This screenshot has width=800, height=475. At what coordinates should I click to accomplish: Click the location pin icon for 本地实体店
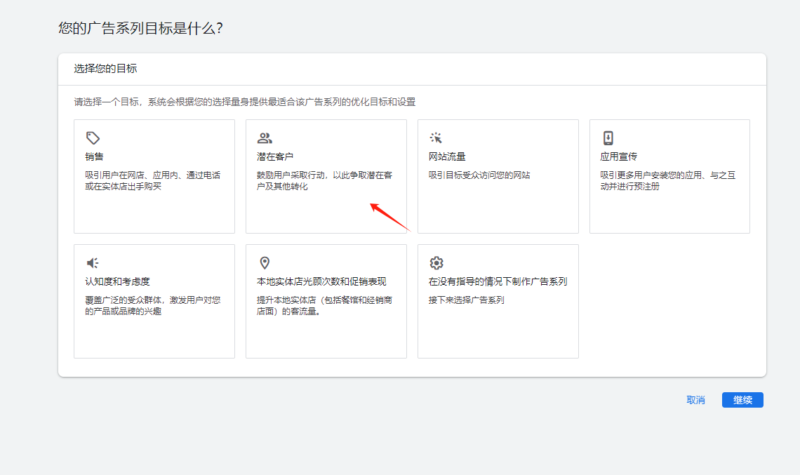[264, 263]
